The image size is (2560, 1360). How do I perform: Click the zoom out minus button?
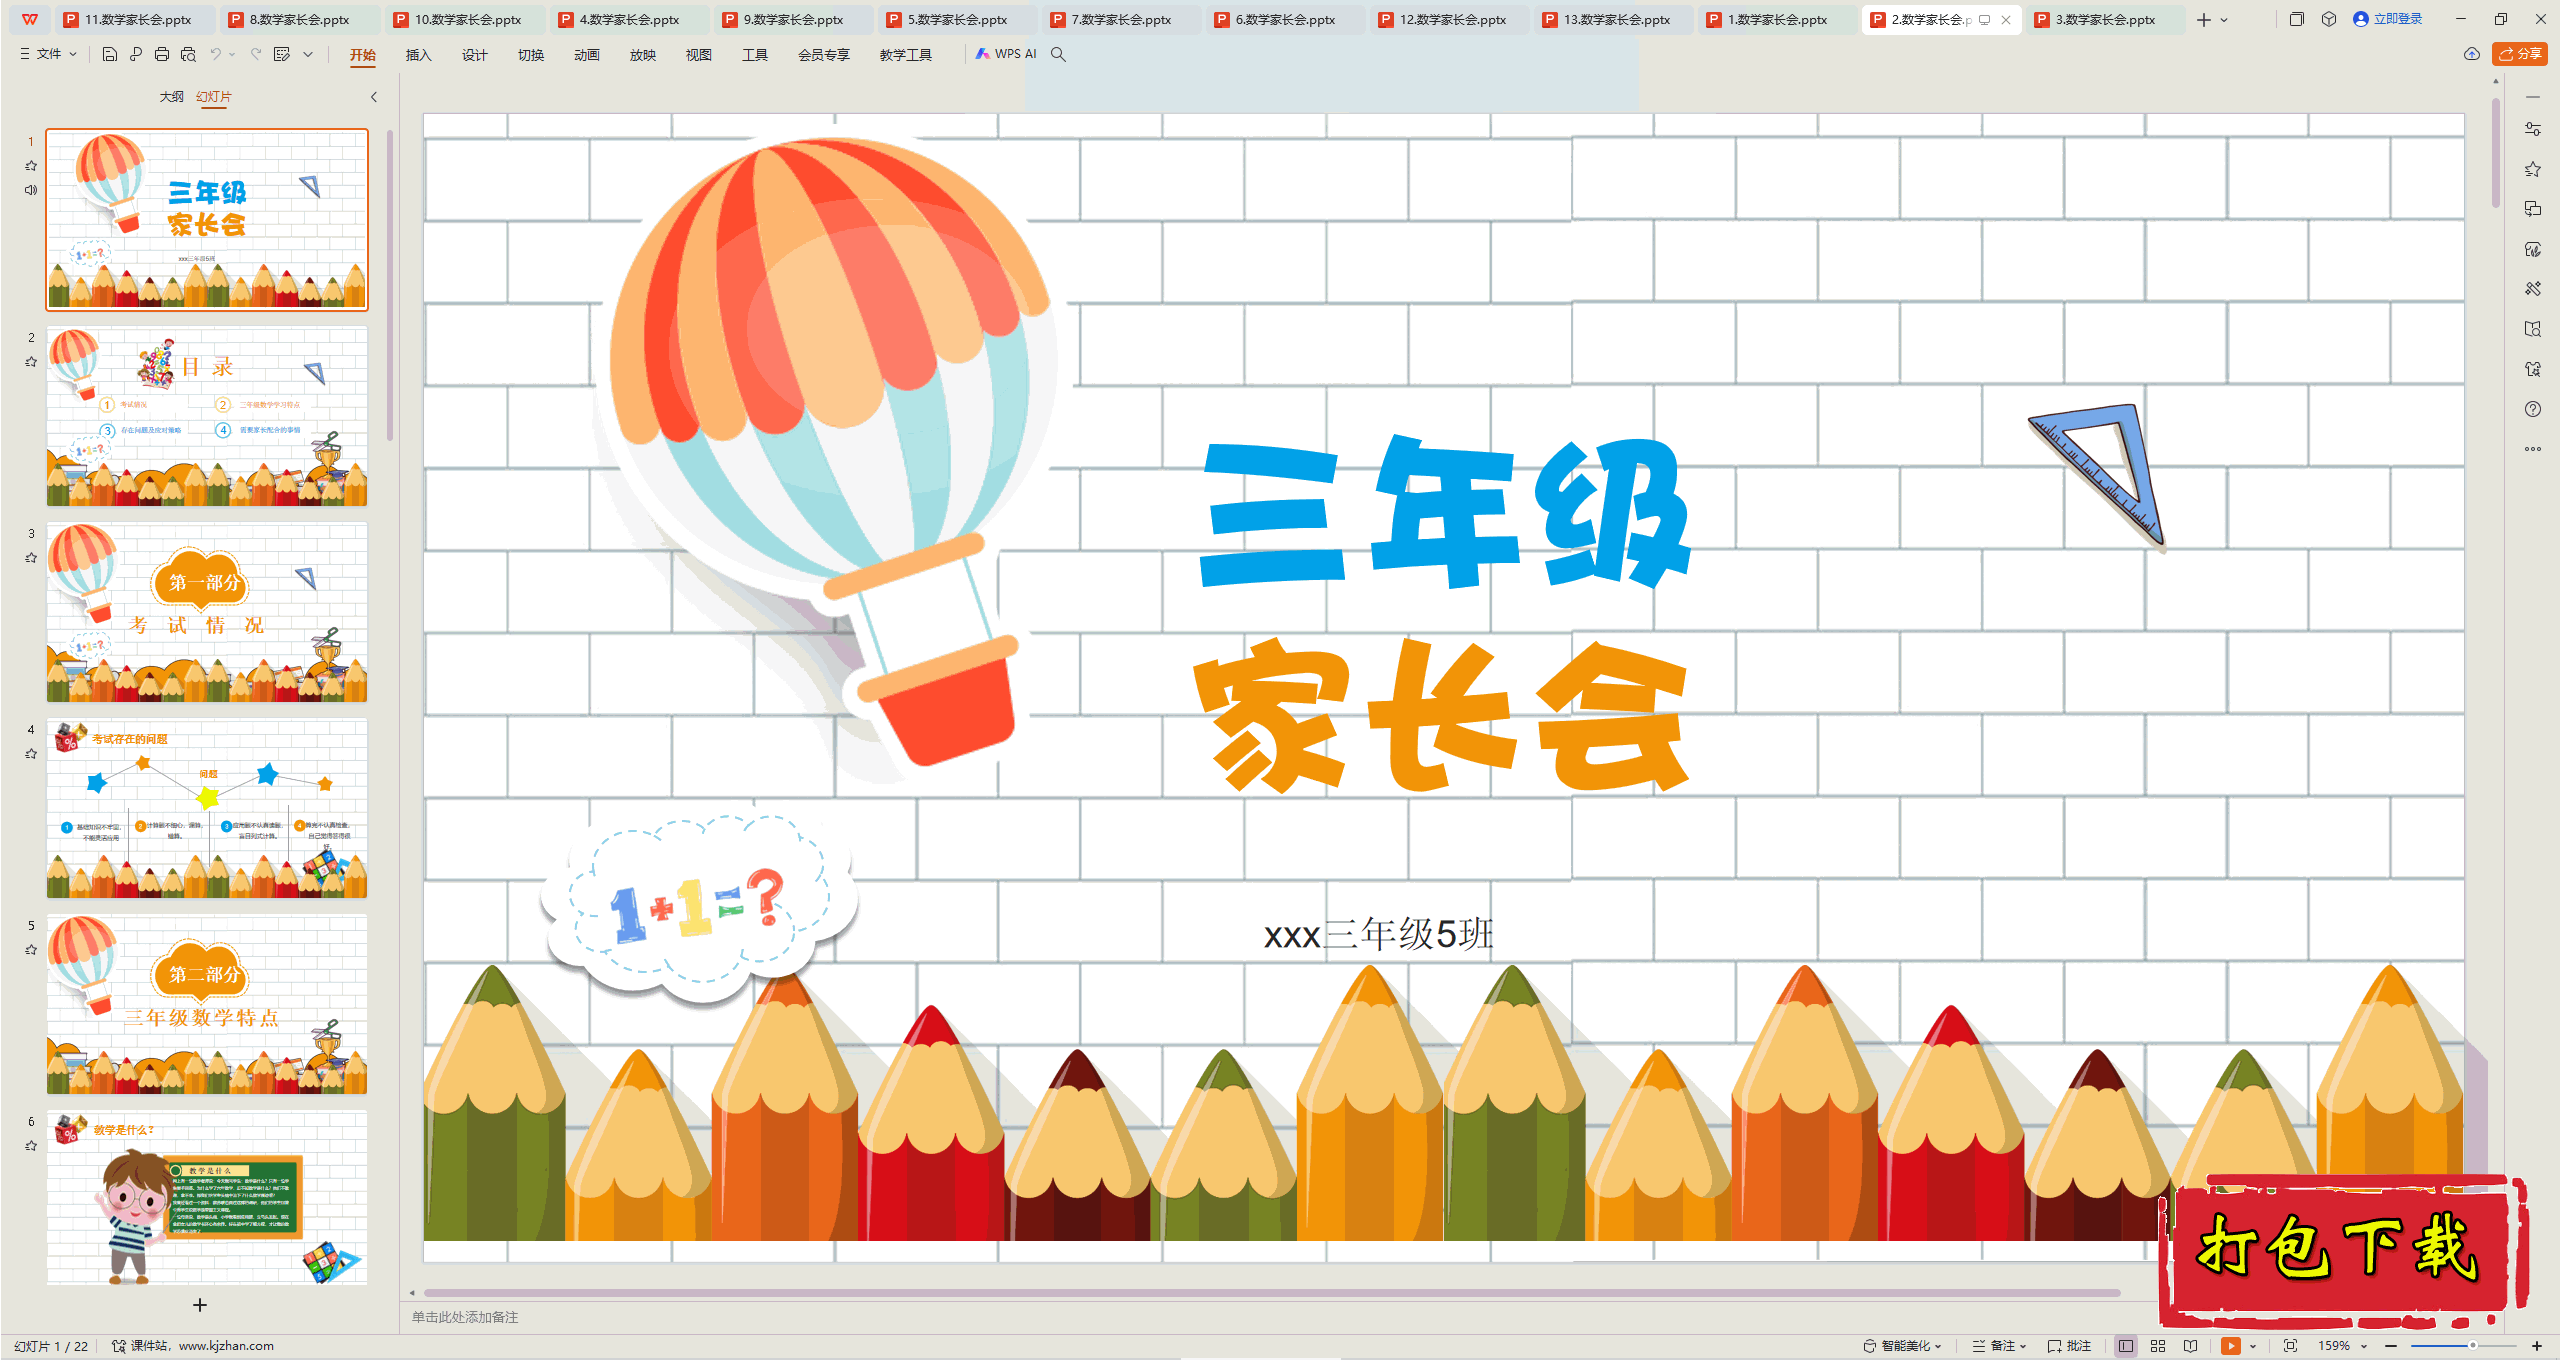click(2391, 1346)
